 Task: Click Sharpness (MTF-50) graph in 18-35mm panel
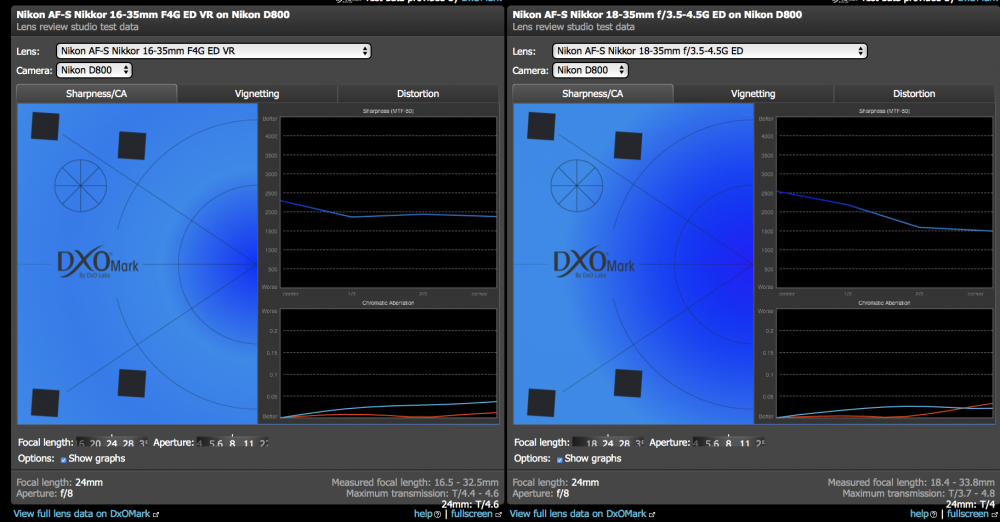885,202
